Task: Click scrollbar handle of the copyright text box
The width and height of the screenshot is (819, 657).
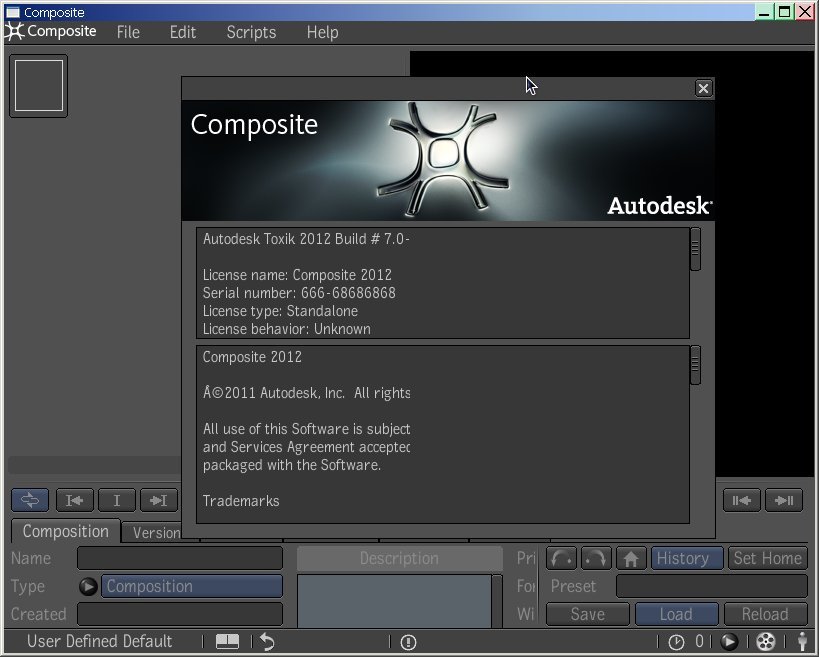Action: click(695, 365)
